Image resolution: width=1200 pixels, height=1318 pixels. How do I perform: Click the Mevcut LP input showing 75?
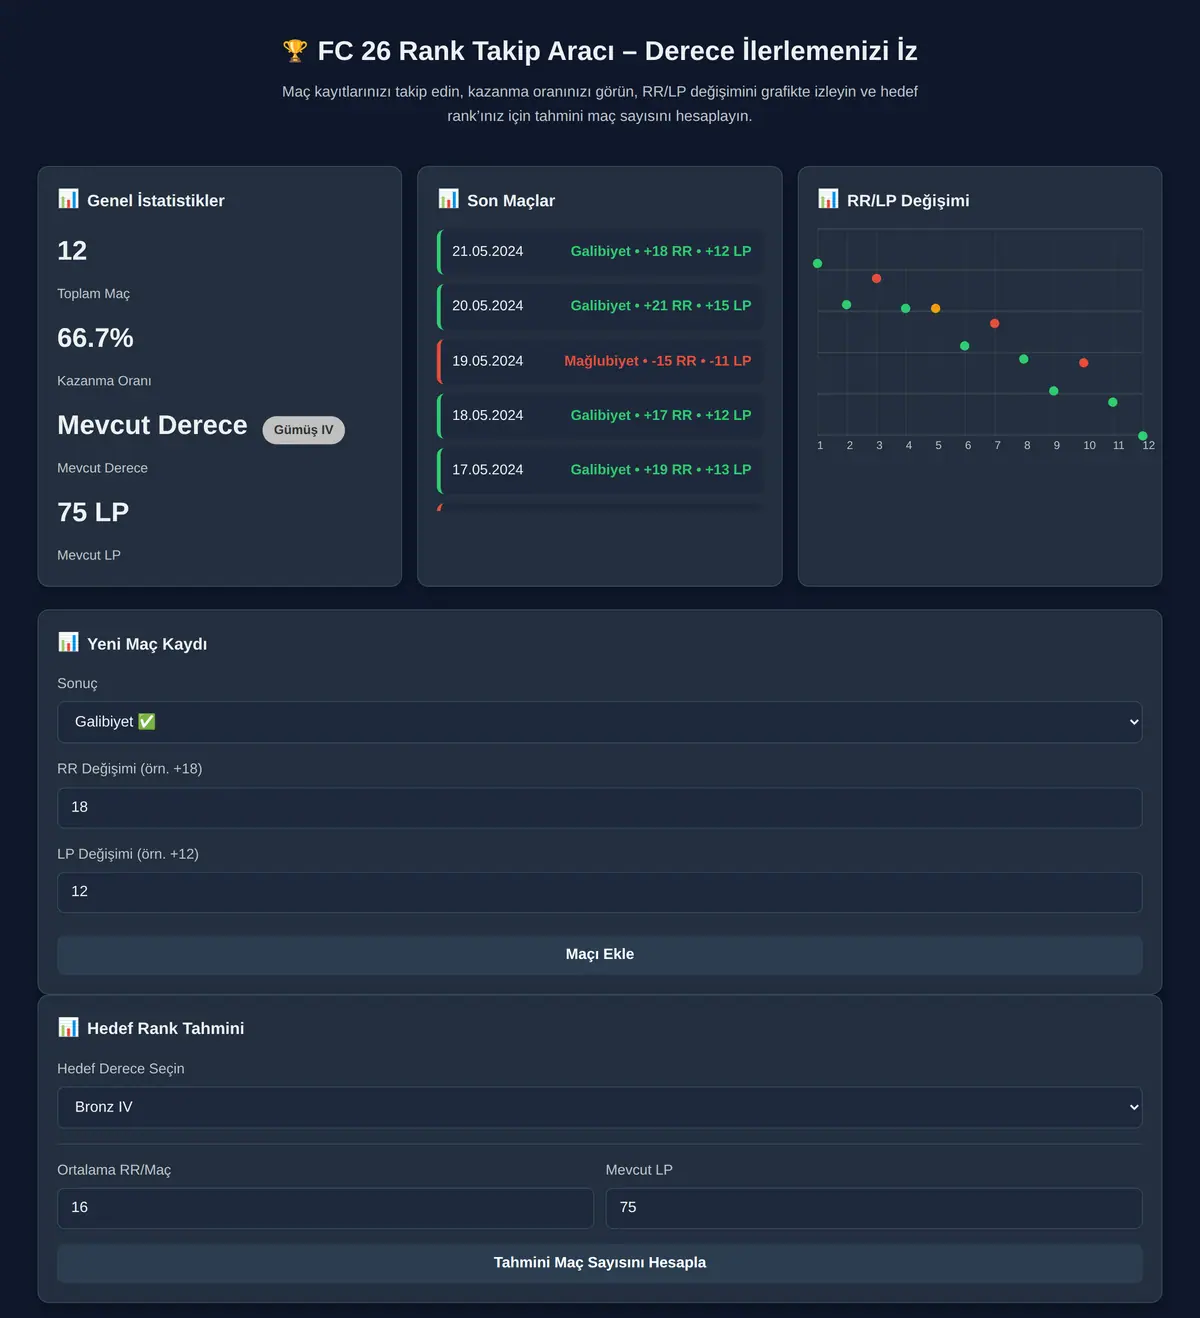coord(874,1208)
